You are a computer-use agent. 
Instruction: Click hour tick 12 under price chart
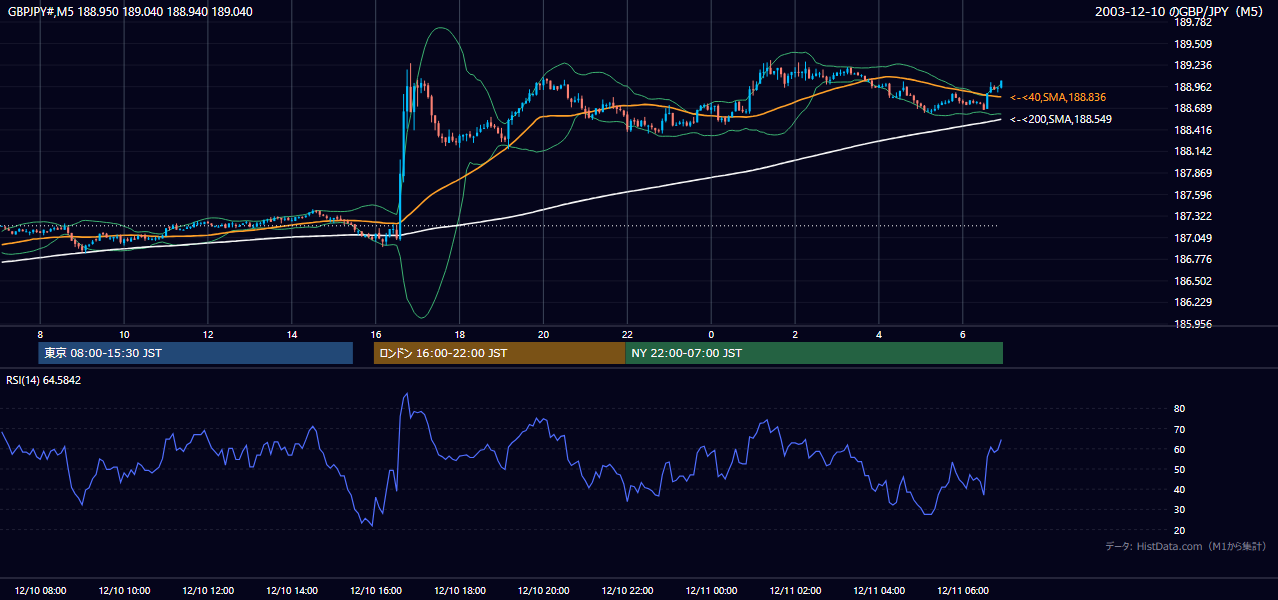pyautogui.click(x=208, y=334)
